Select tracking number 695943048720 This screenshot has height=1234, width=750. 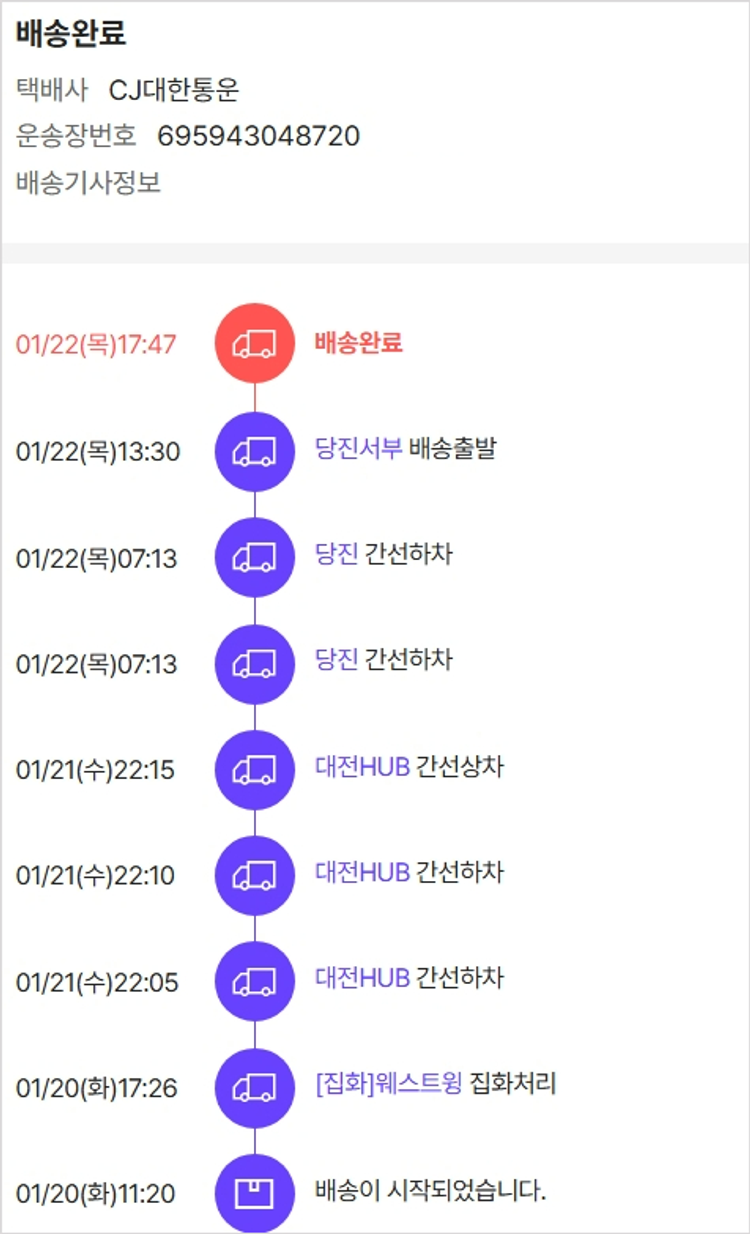[258, 136]
